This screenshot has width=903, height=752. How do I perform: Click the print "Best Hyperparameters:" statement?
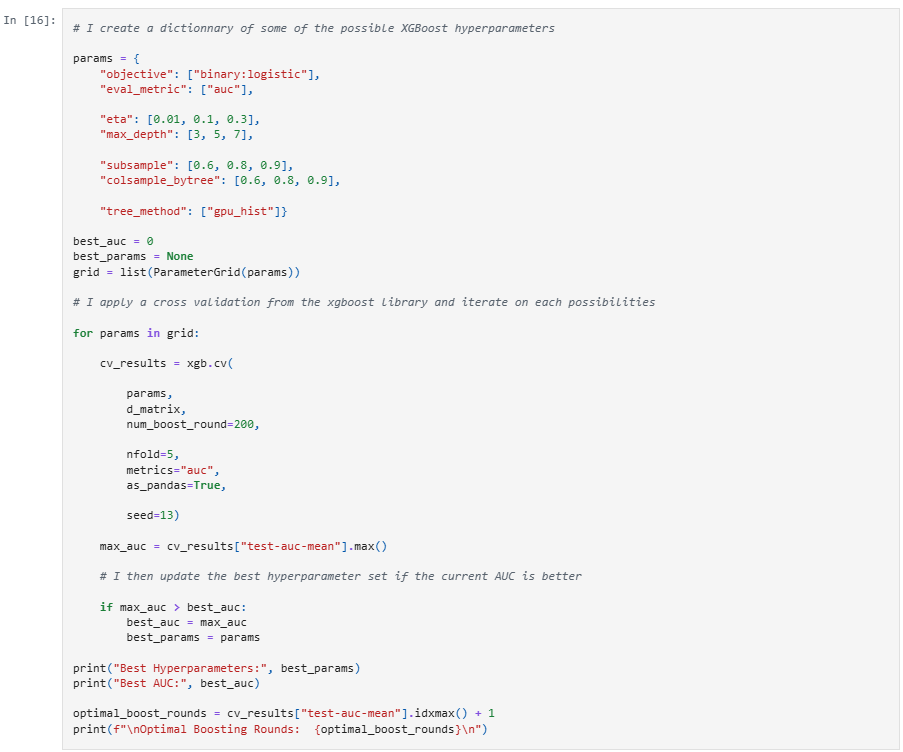coord(216,667)
